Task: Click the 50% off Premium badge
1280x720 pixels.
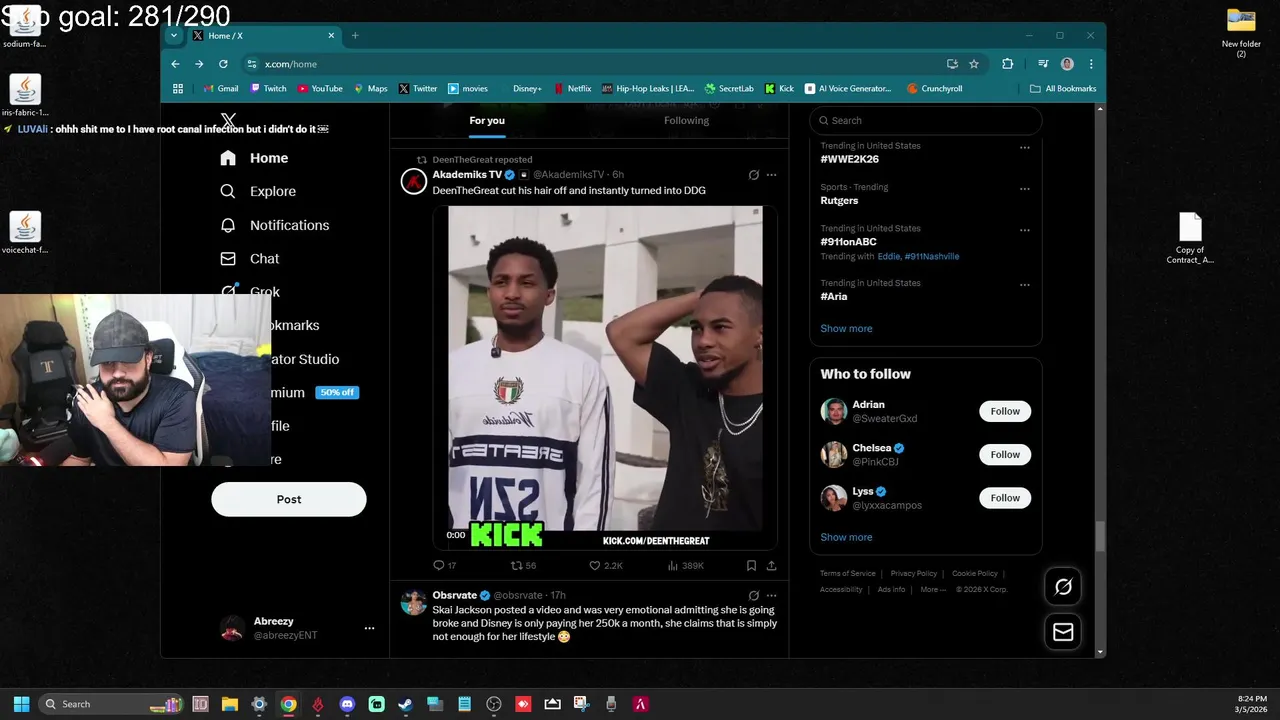Action: (337, 392)
